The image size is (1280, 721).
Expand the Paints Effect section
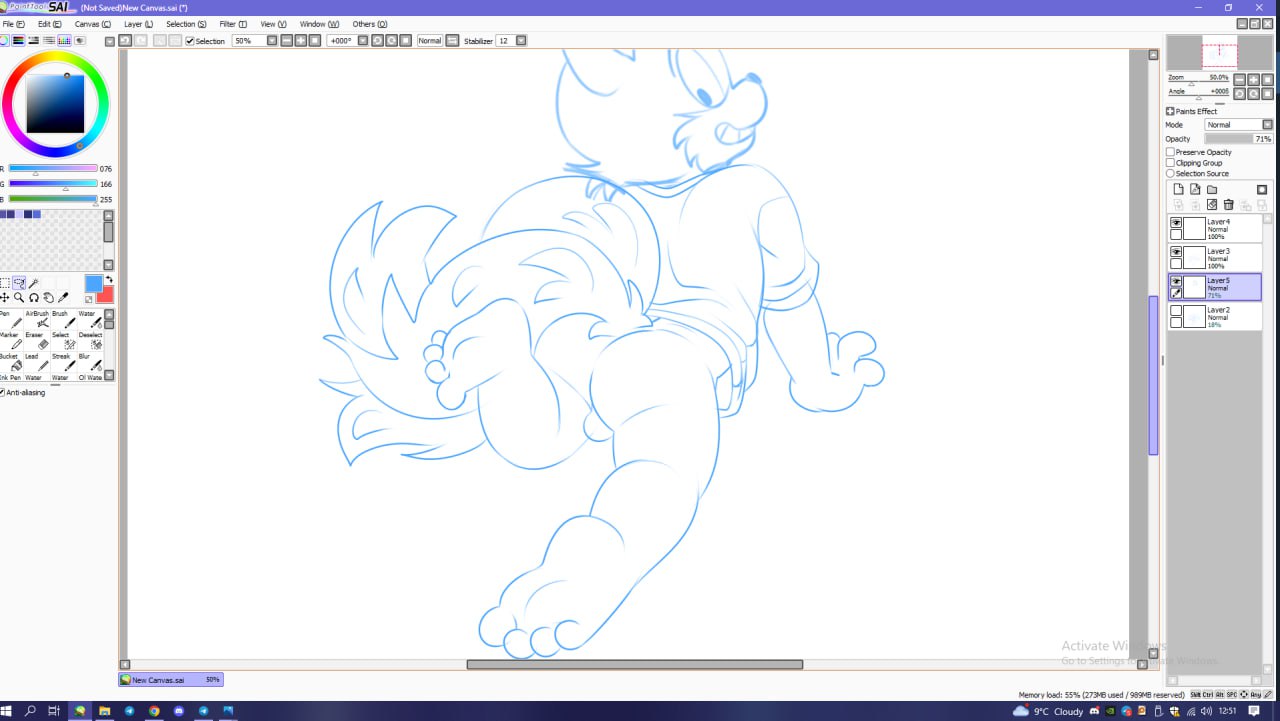[1170, 111]
